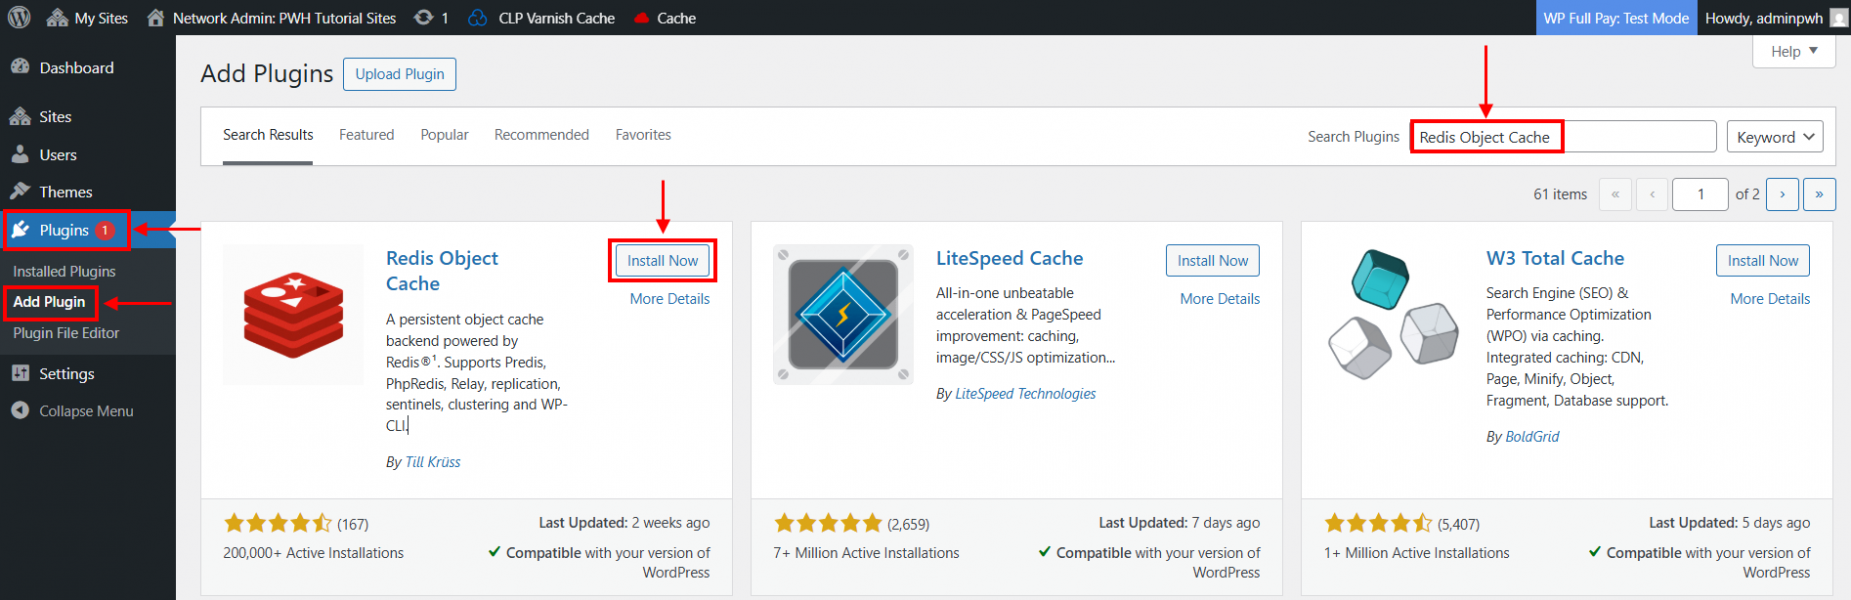The height and width of the screenshot is (600, 1851).
Task: Open Plugin File Editor submenu item
Action: point(66,333)
